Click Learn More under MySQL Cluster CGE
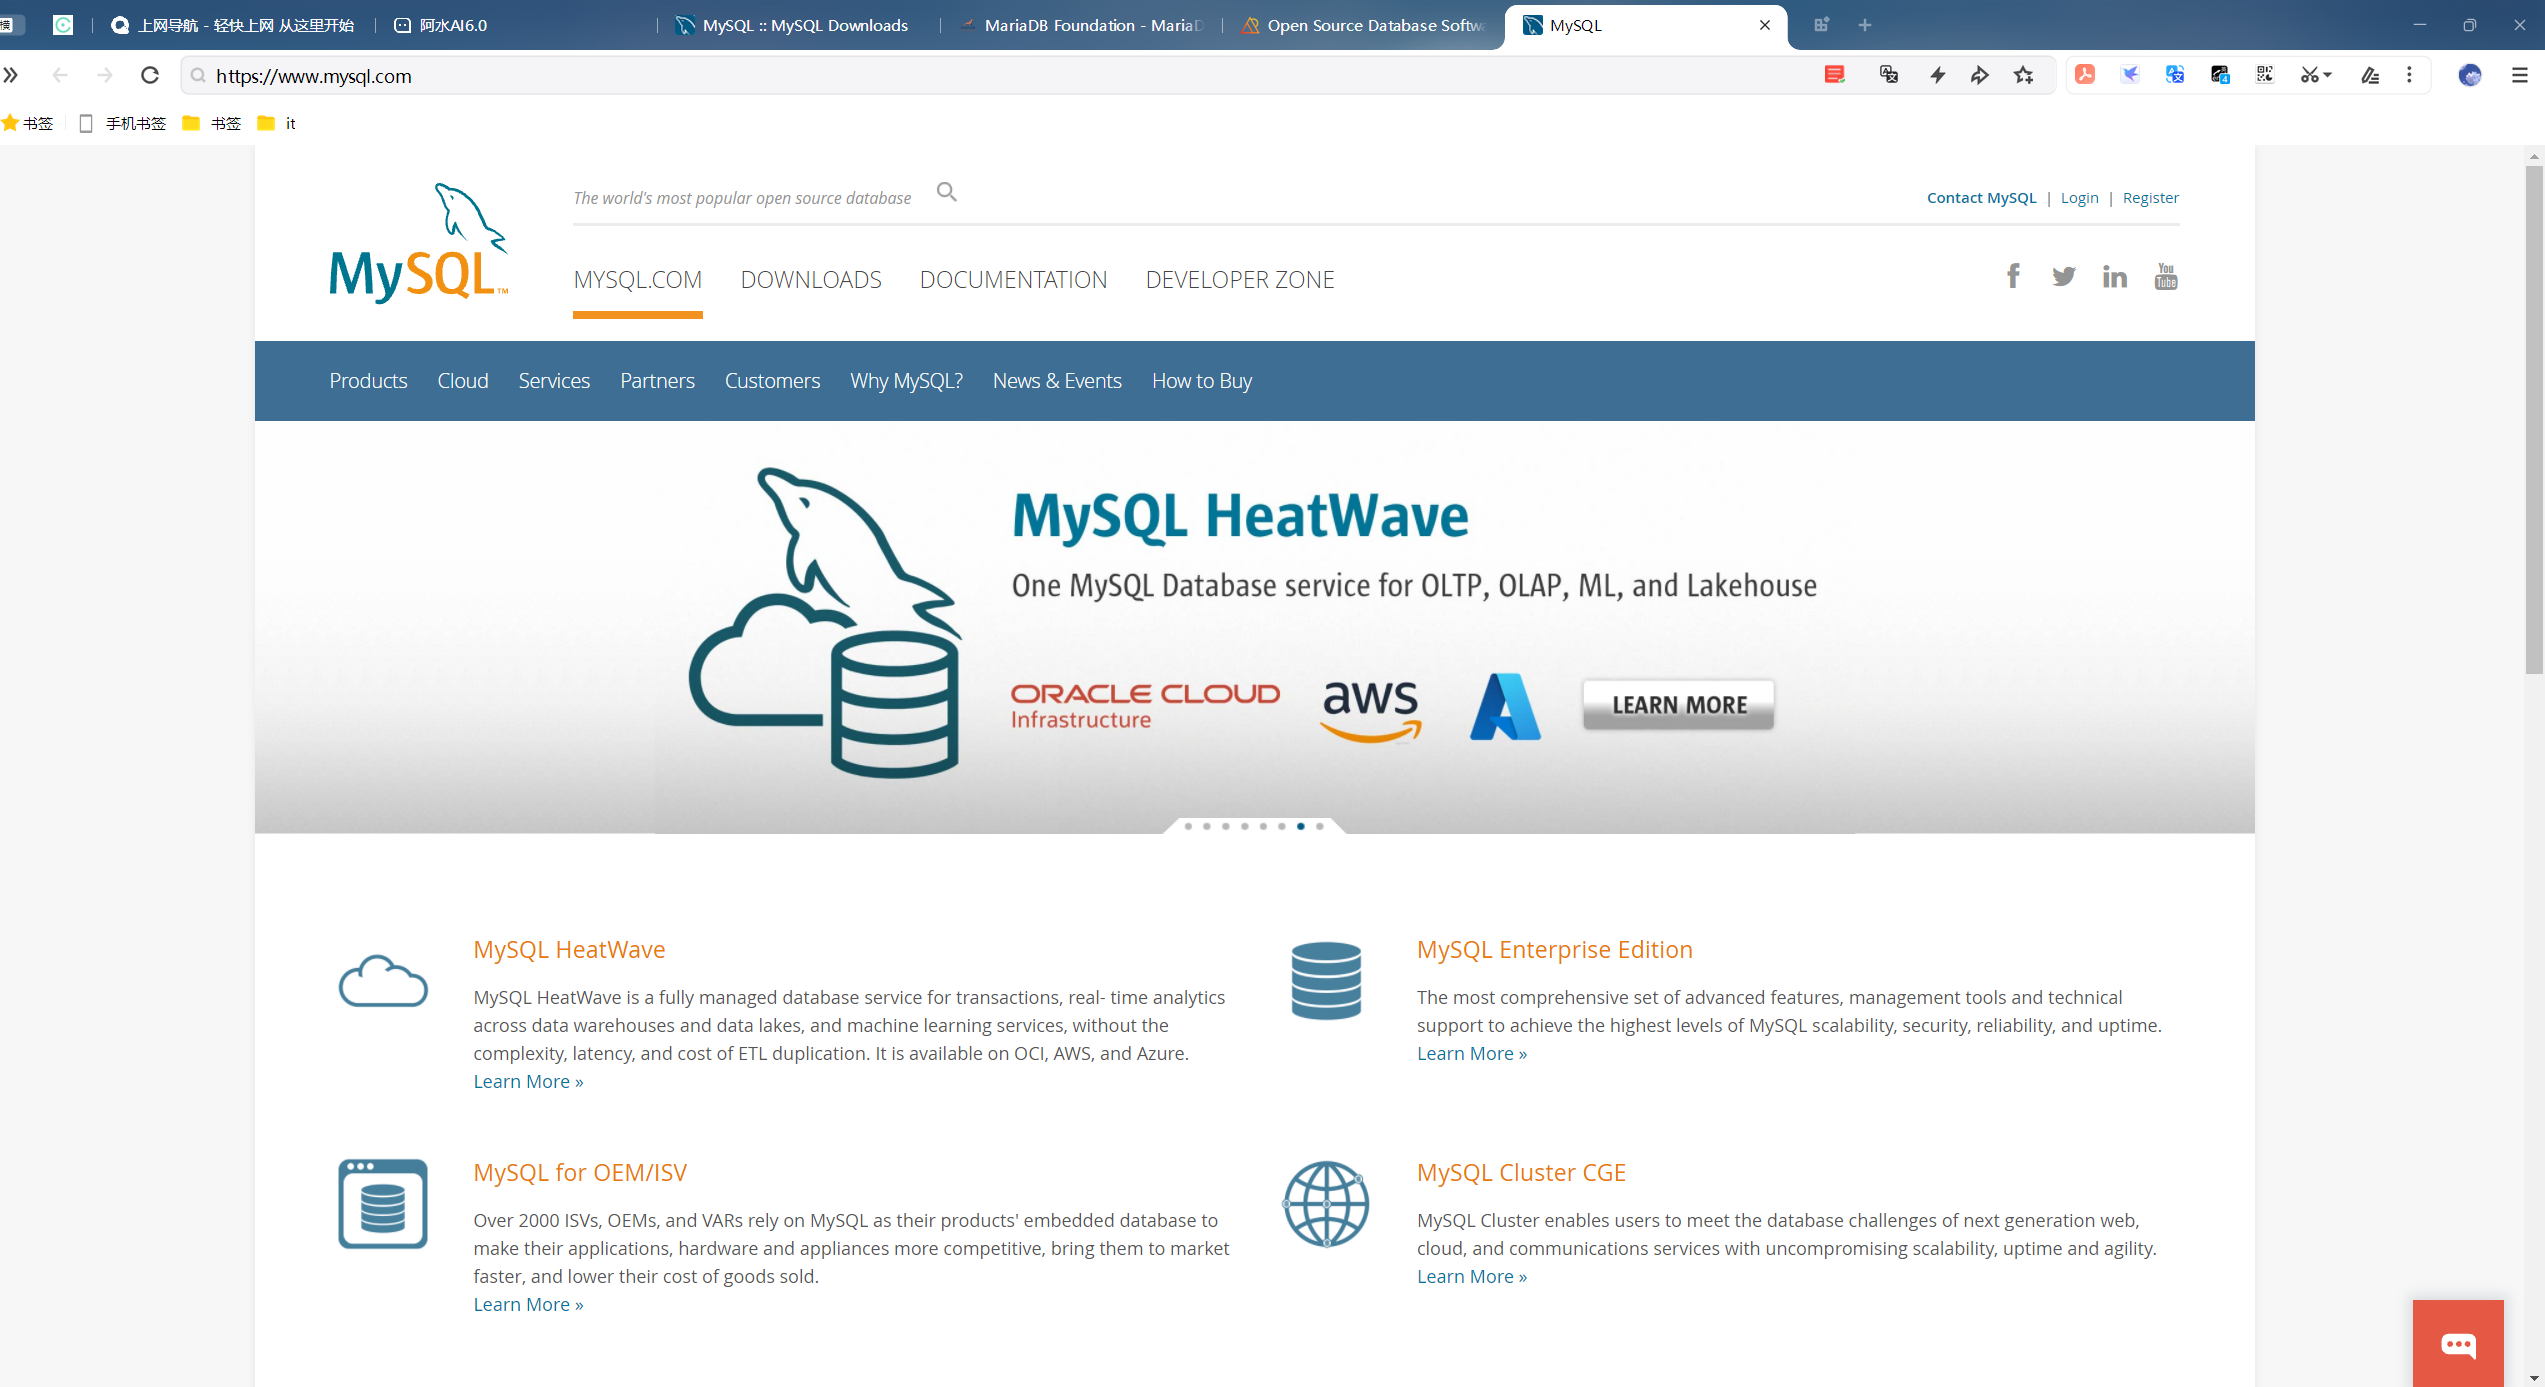The height and width of the screenshot is (1387, 2545). [x=1472, y=1276]
